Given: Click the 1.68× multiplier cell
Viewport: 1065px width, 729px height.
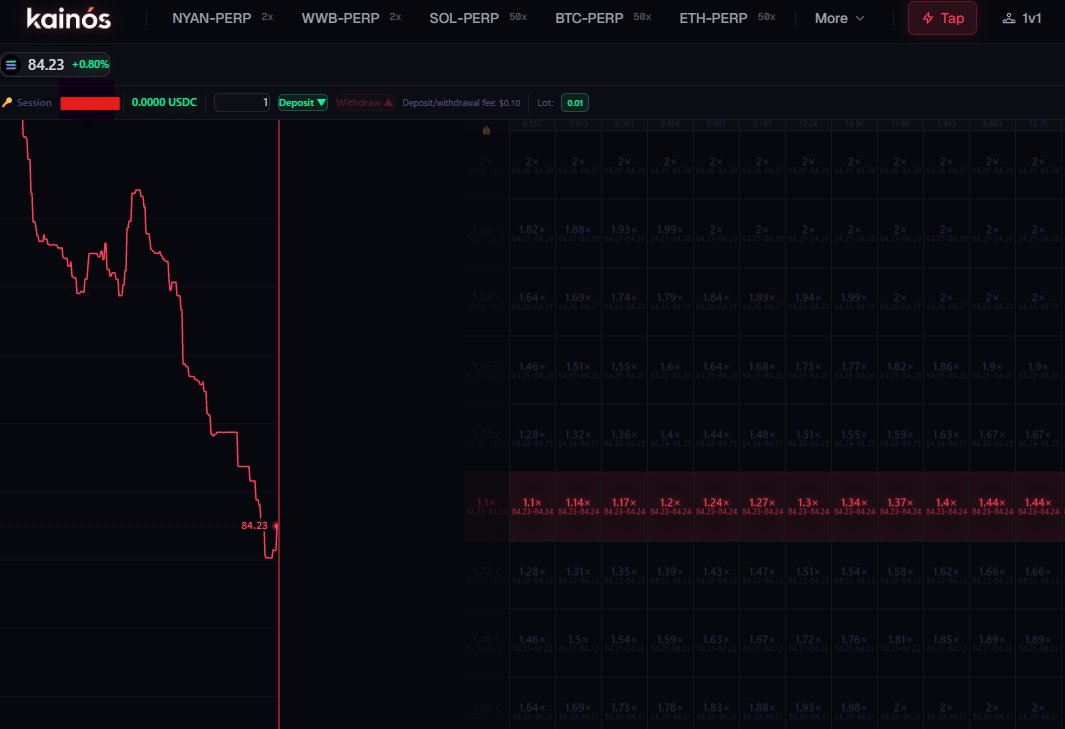Looking at the screenshot, I should [762, 370].
